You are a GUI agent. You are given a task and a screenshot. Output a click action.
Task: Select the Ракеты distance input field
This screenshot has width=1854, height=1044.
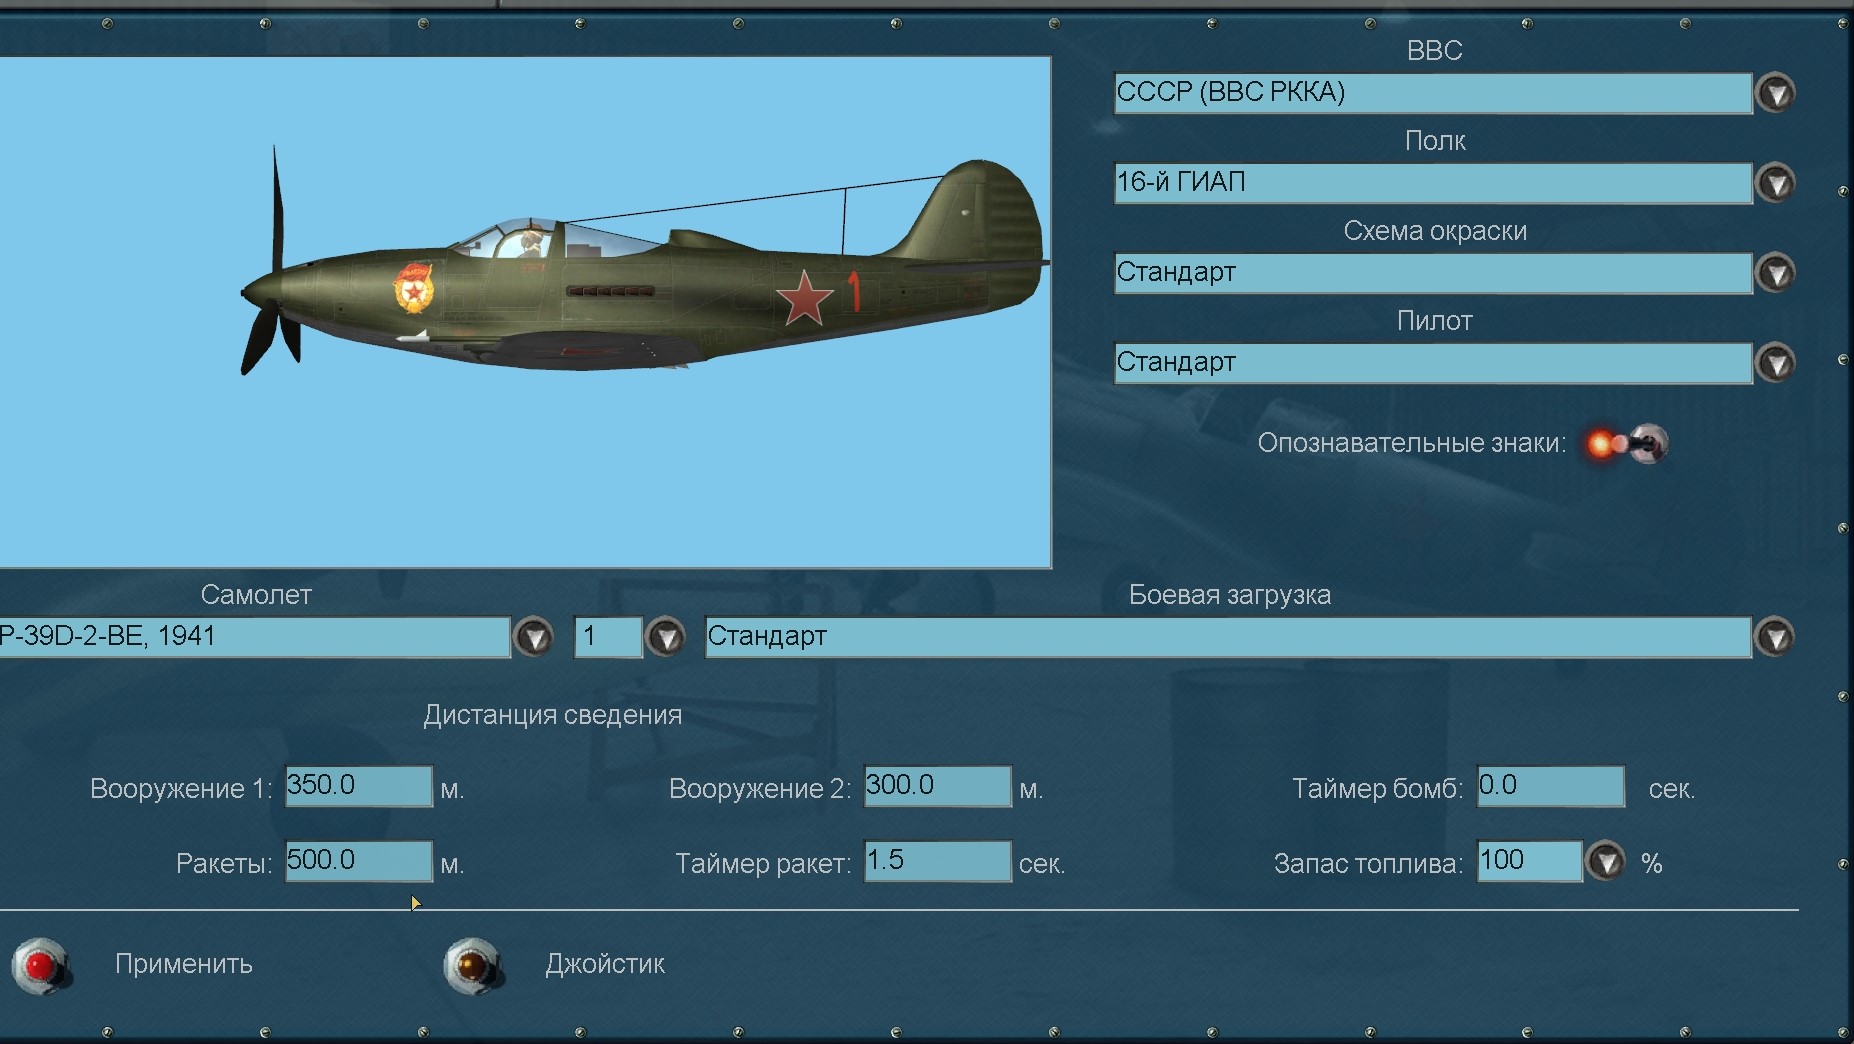[x=358, y=861]
